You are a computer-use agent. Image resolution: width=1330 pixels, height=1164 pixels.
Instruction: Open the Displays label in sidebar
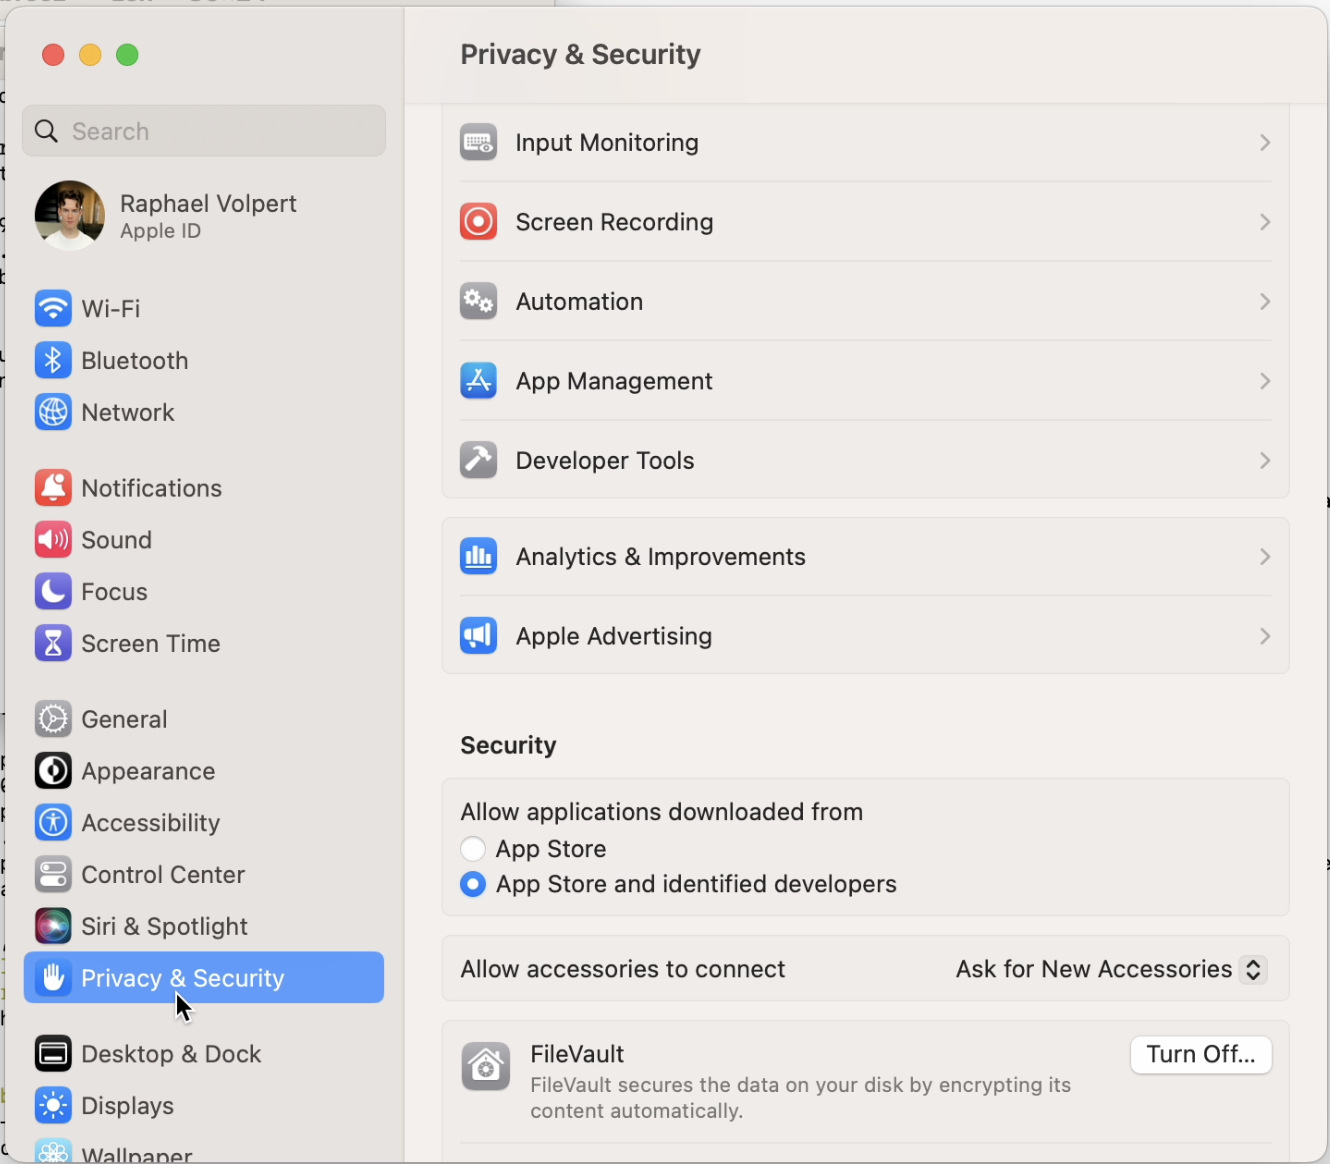128,1106
